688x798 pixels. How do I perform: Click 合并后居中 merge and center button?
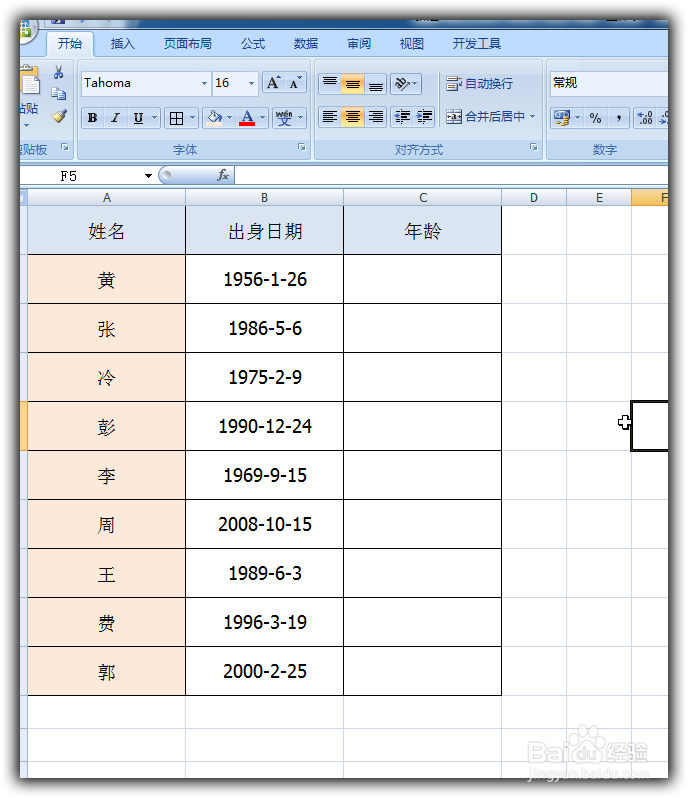[485, 117]
